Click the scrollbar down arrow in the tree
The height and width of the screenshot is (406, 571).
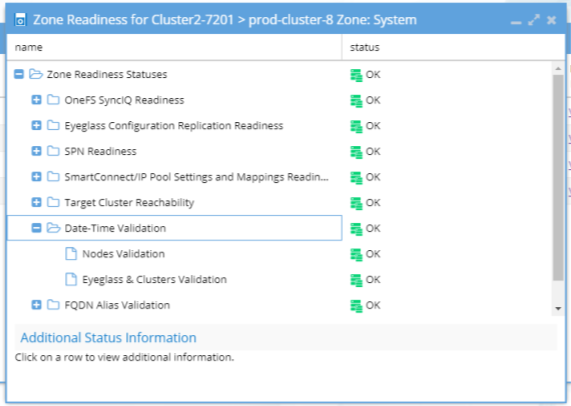[x=558, y=309]
